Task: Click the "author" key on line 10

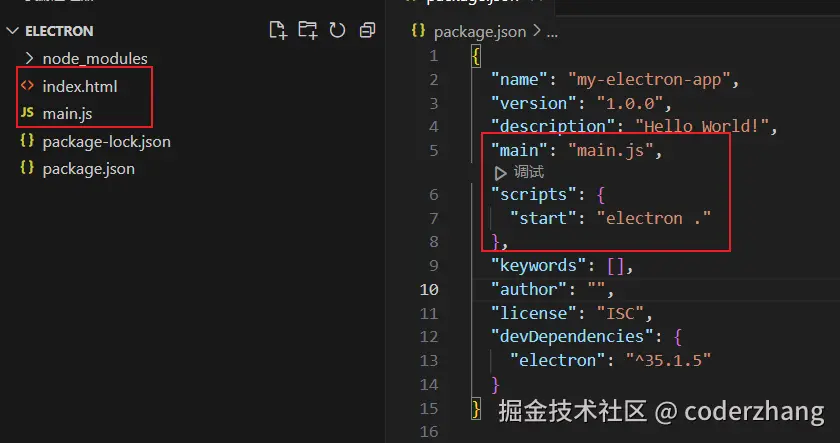Action: coord(529,289)
